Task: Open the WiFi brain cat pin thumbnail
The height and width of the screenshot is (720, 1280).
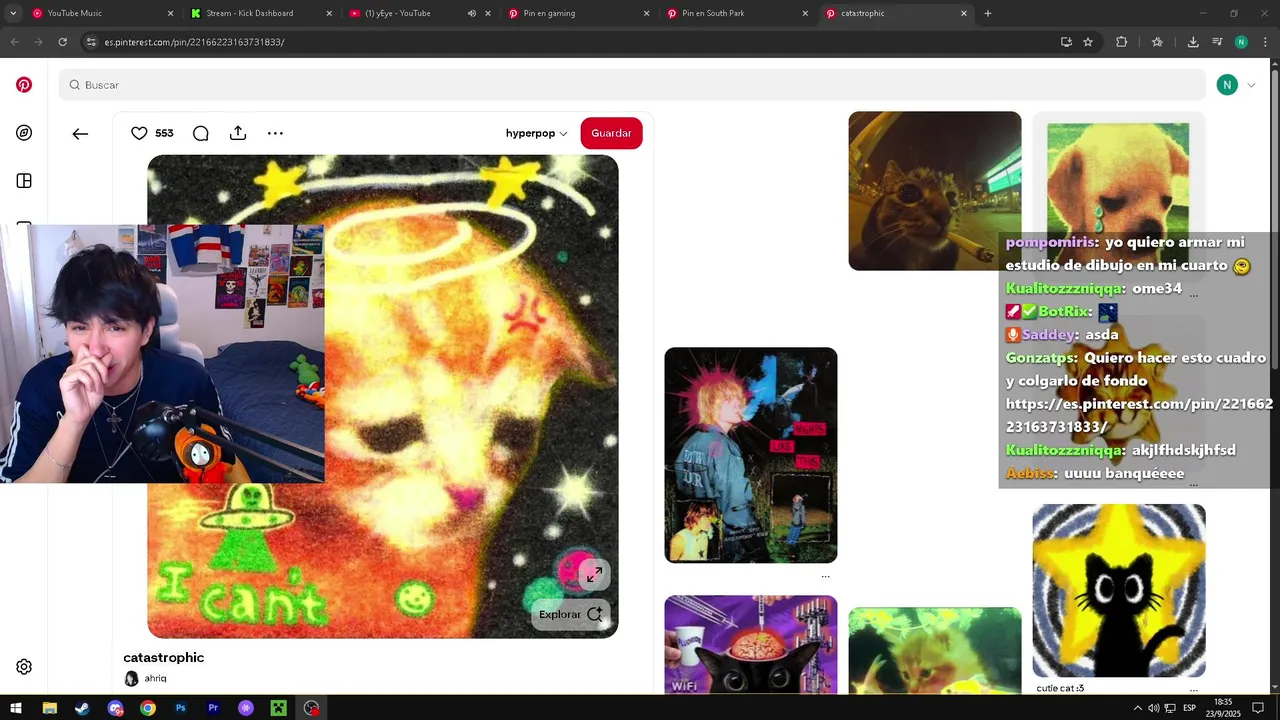Action: [x=751, y=644]
